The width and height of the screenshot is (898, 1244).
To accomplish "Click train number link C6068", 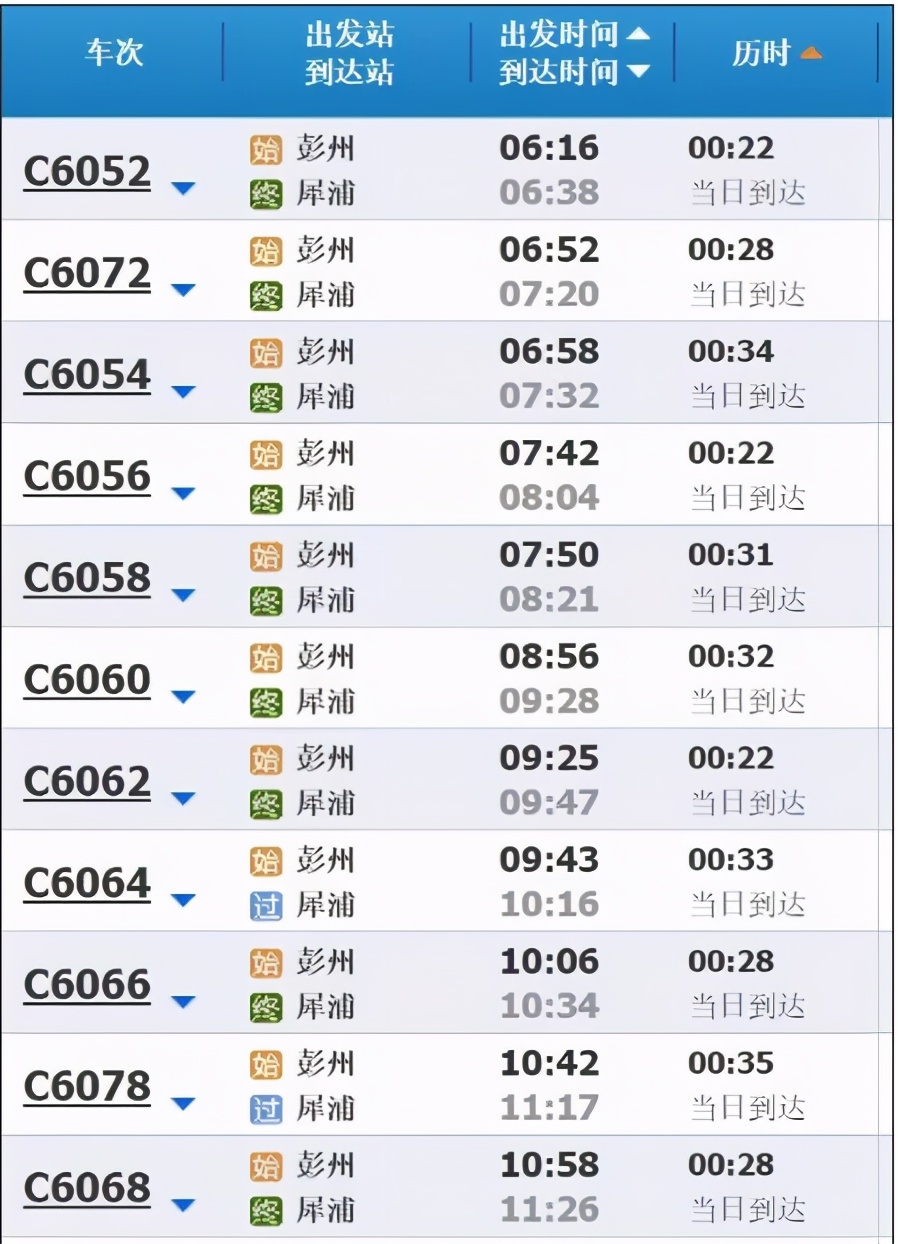I will click(87, 1188).
